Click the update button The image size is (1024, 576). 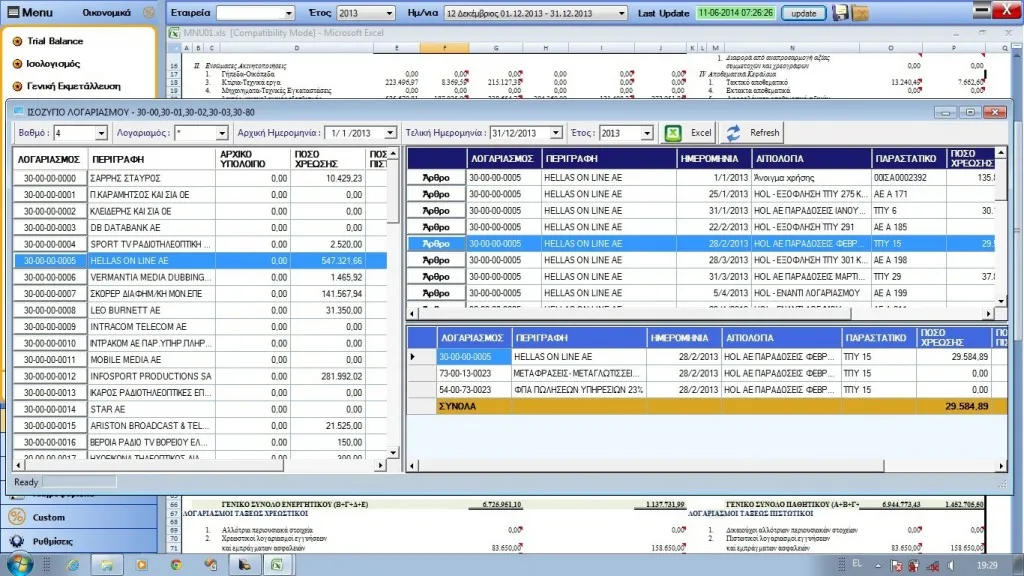(803, 13)
